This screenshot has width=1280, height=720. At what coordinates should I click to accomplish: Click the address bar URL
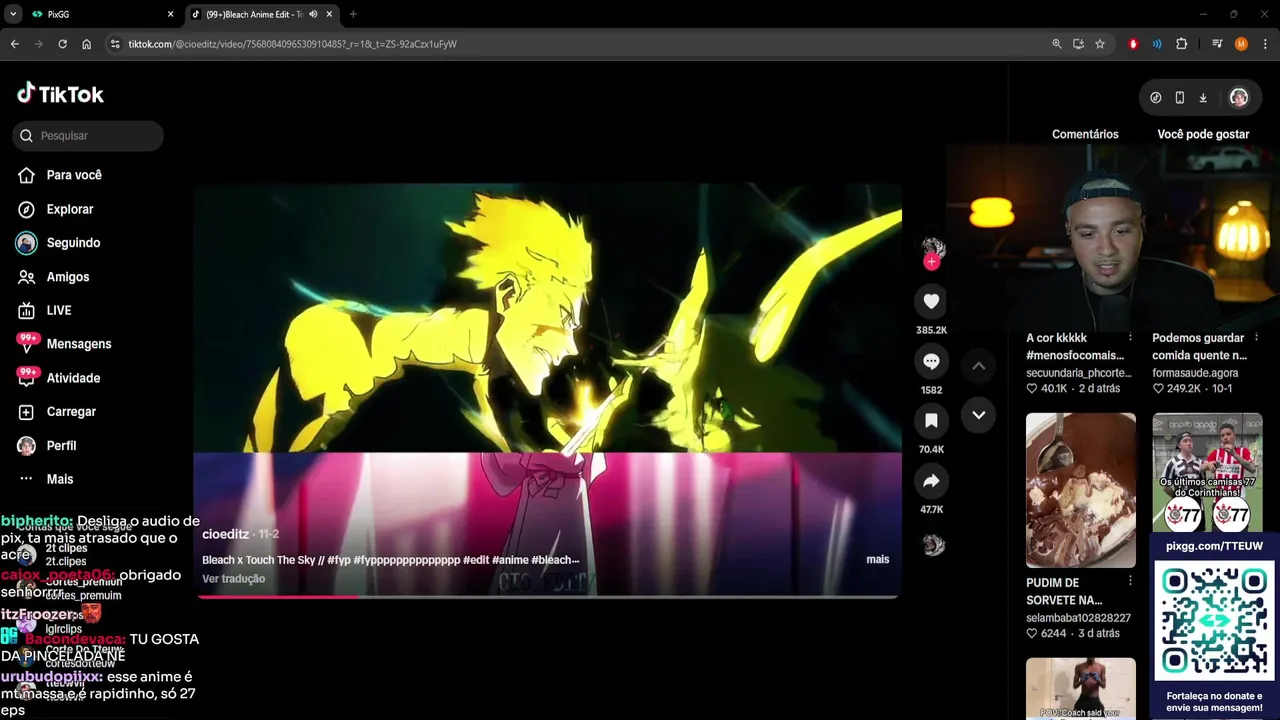pos(292,44)
